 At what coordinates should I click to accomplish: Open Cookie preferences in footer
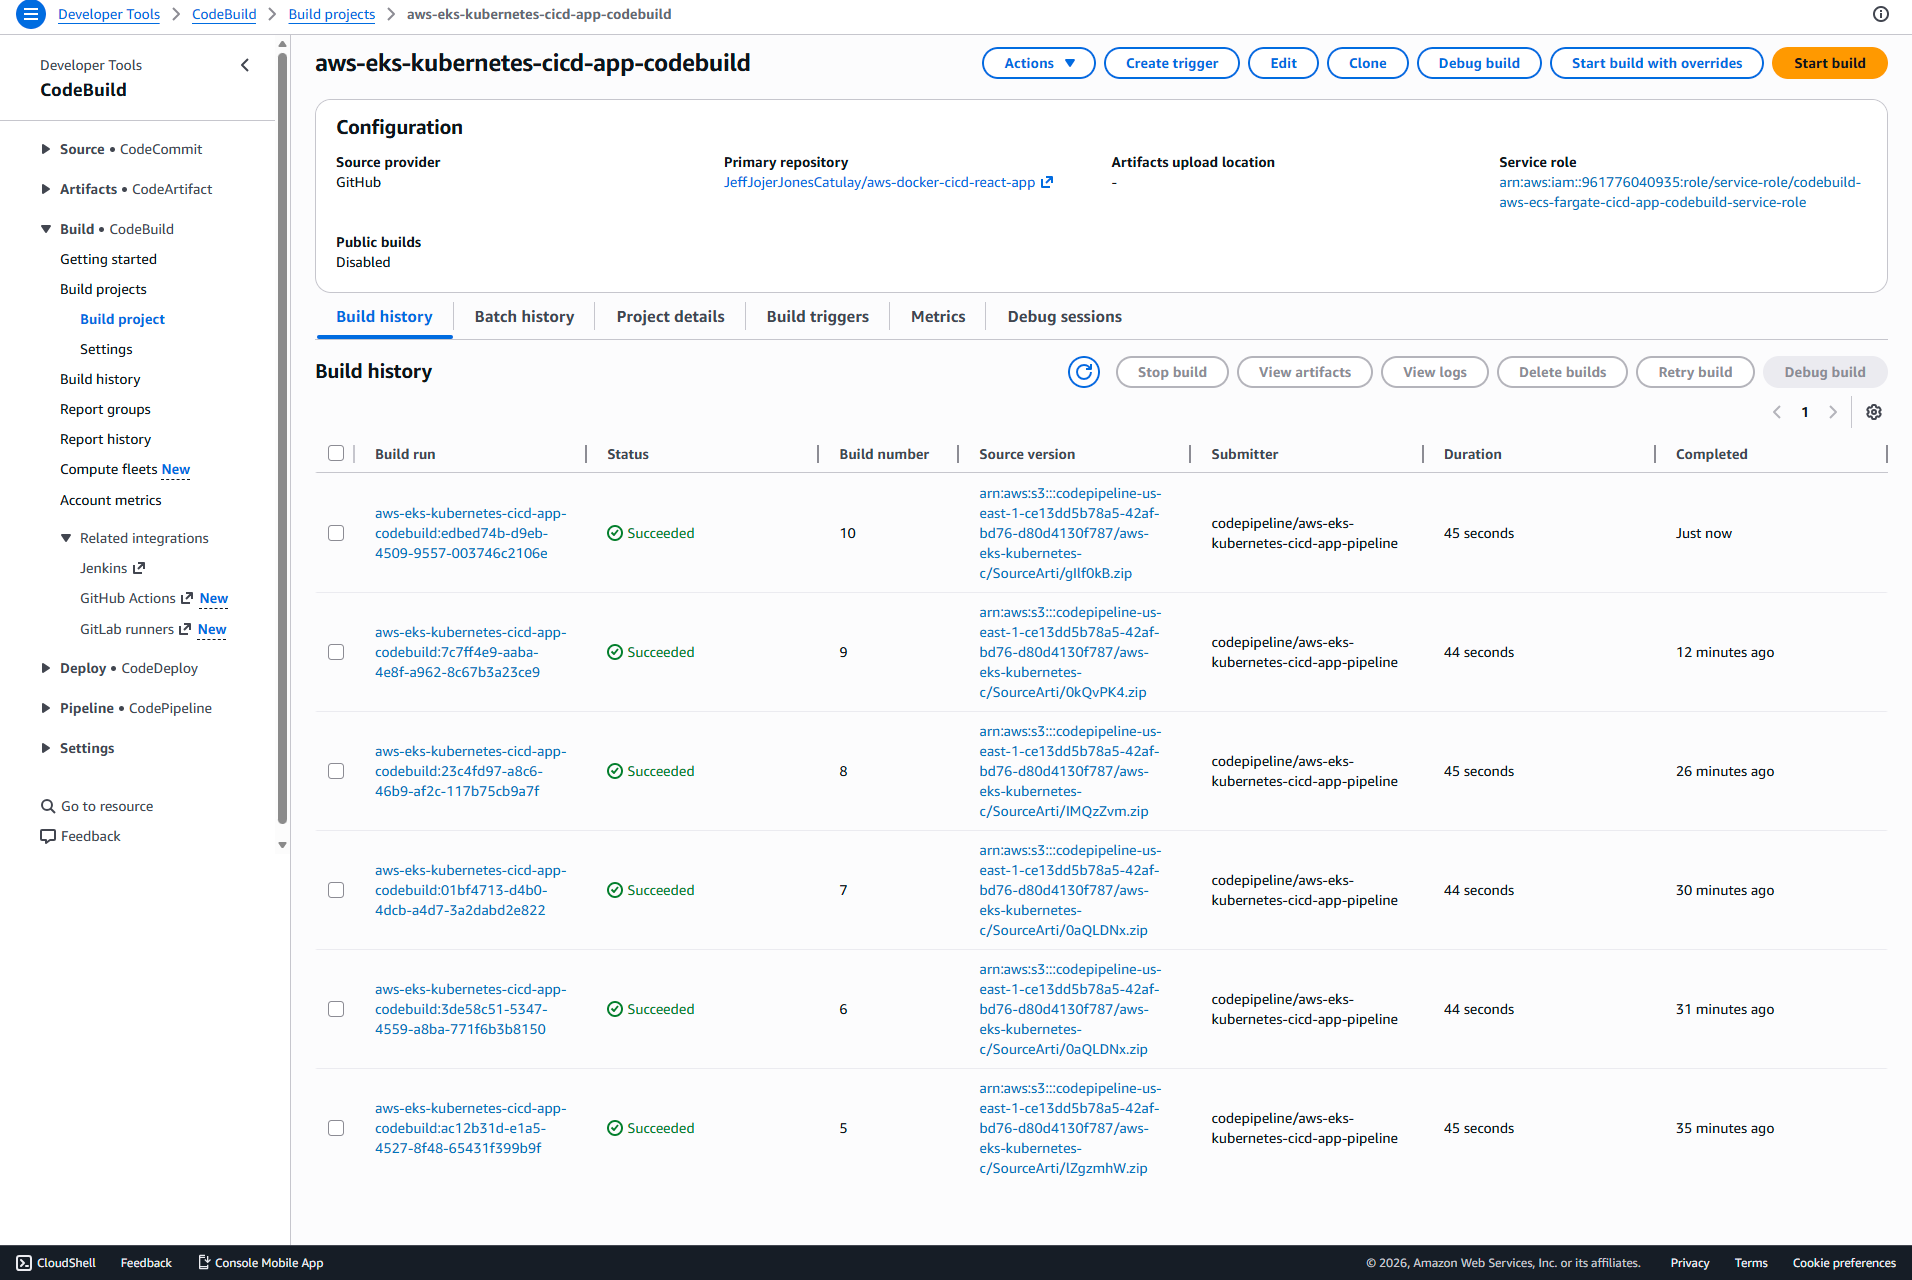tap(1844, 1263)
